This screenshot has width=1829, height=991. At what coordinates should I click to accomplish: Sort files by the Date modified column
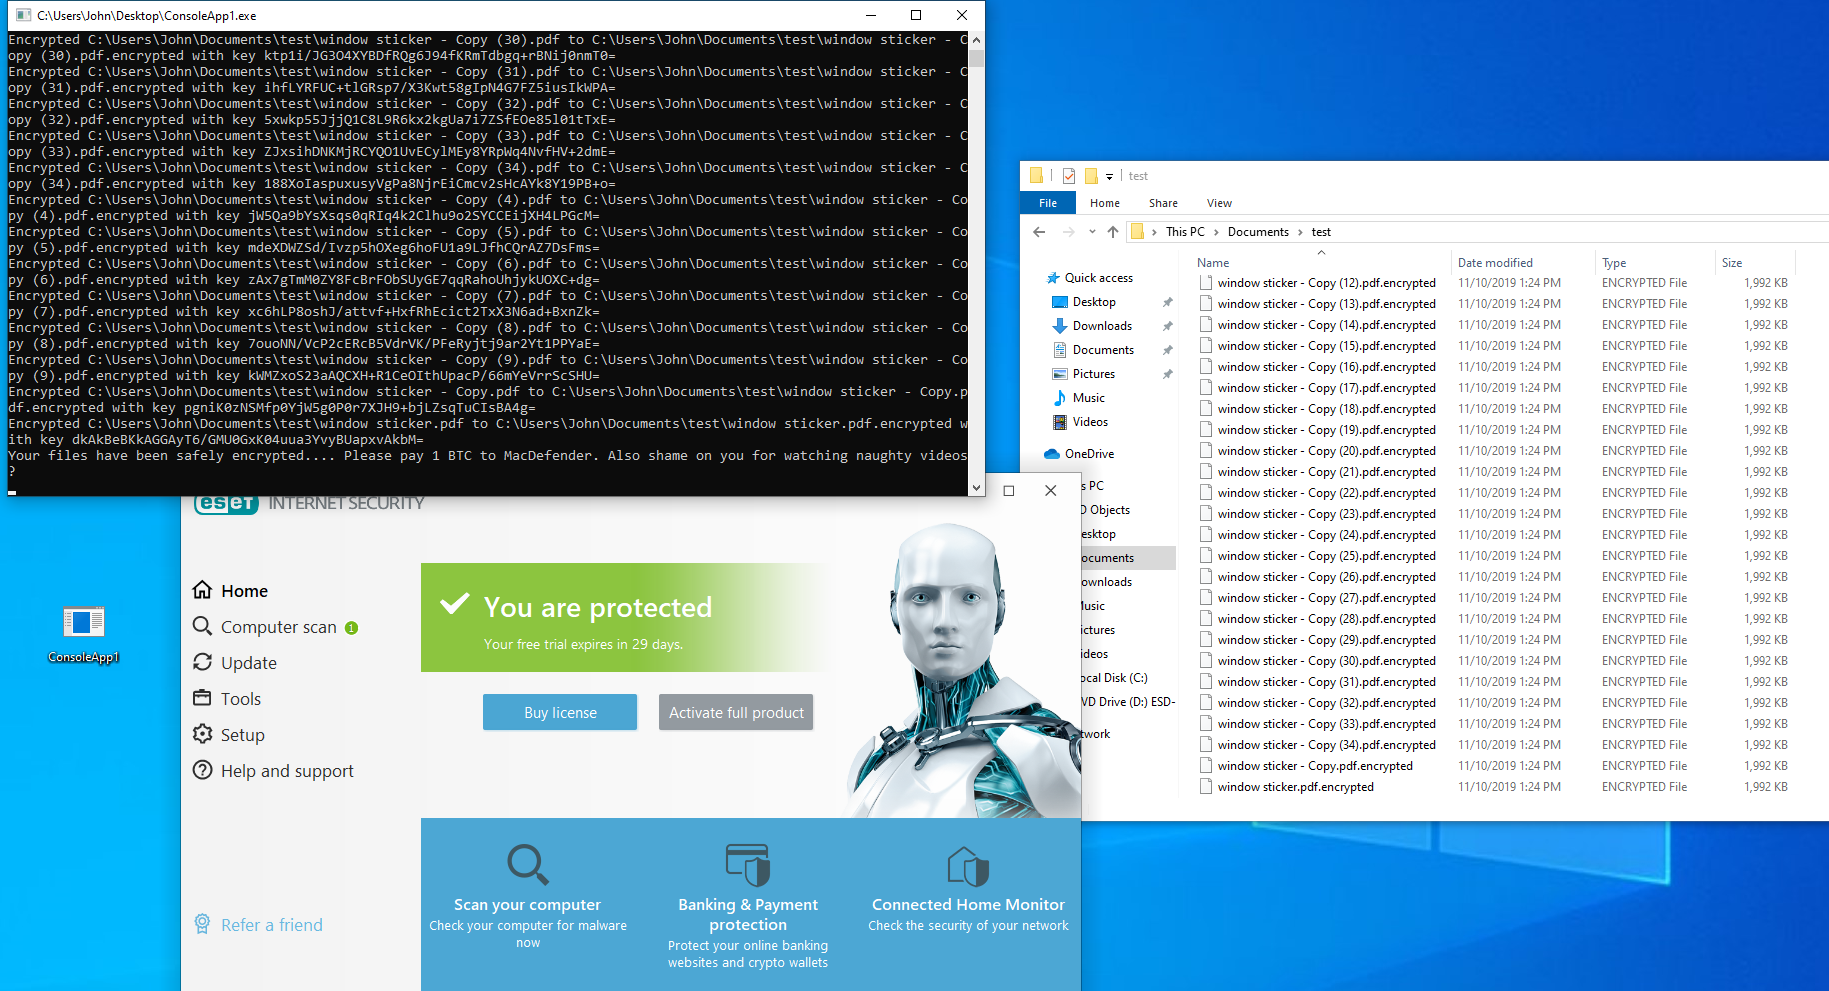tap(1522, 263)
